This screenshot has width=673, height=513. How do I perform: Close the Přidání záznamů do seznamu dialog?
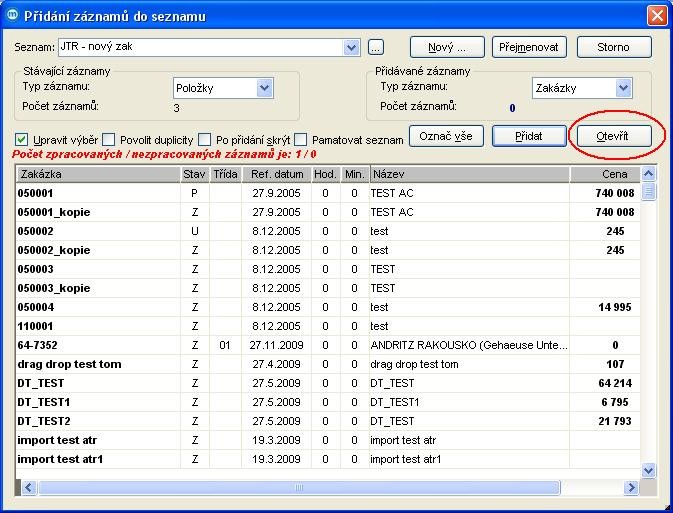coord(657,16)
